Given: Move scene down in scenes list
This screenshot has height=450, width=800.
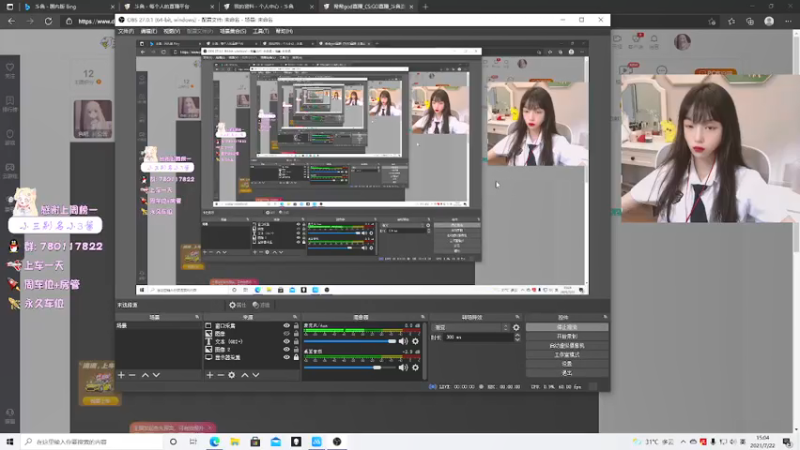Looking at the screenshot, I should pyautogui.click(x=156, y=375).
